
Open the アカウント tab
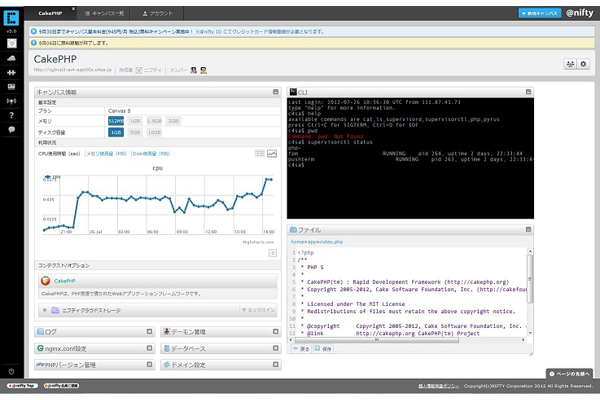[158, 14]
